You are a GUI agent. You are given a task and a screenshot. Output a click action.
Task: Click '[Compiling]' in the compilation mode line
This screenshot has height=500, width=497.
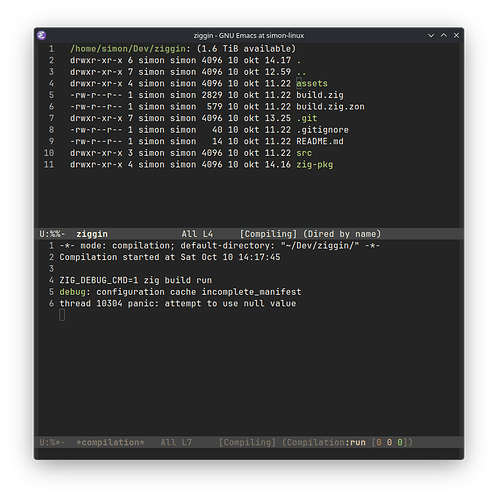point(247,442)
